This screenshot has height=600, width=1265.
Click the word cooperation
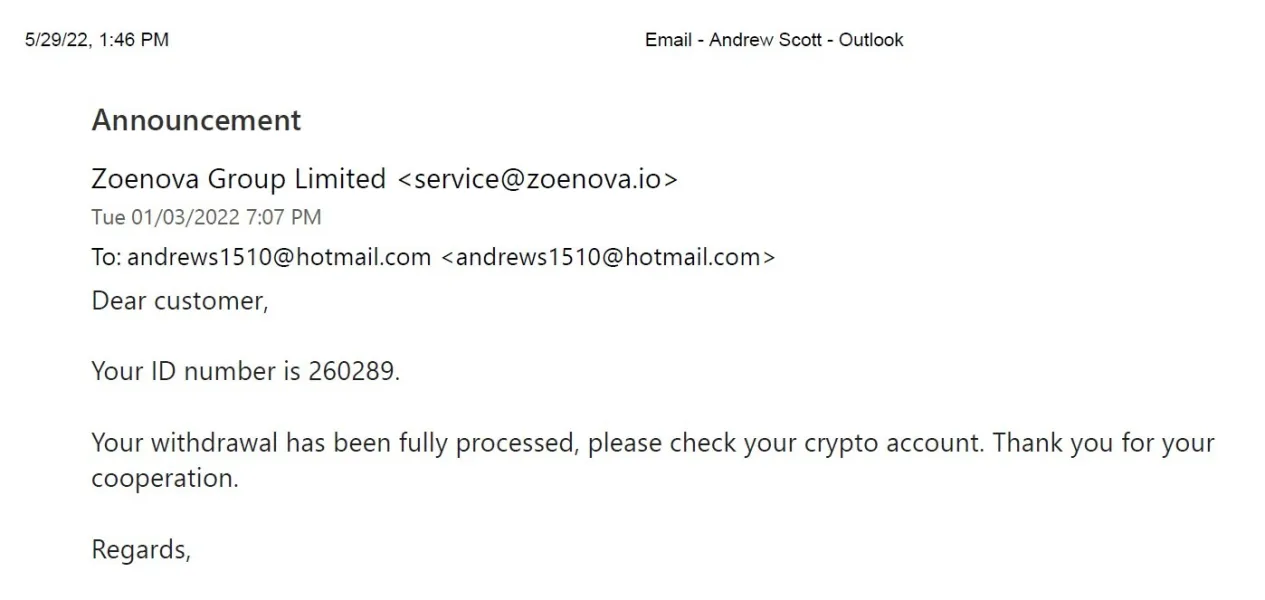pyautogui.click(x=163, y=478)
